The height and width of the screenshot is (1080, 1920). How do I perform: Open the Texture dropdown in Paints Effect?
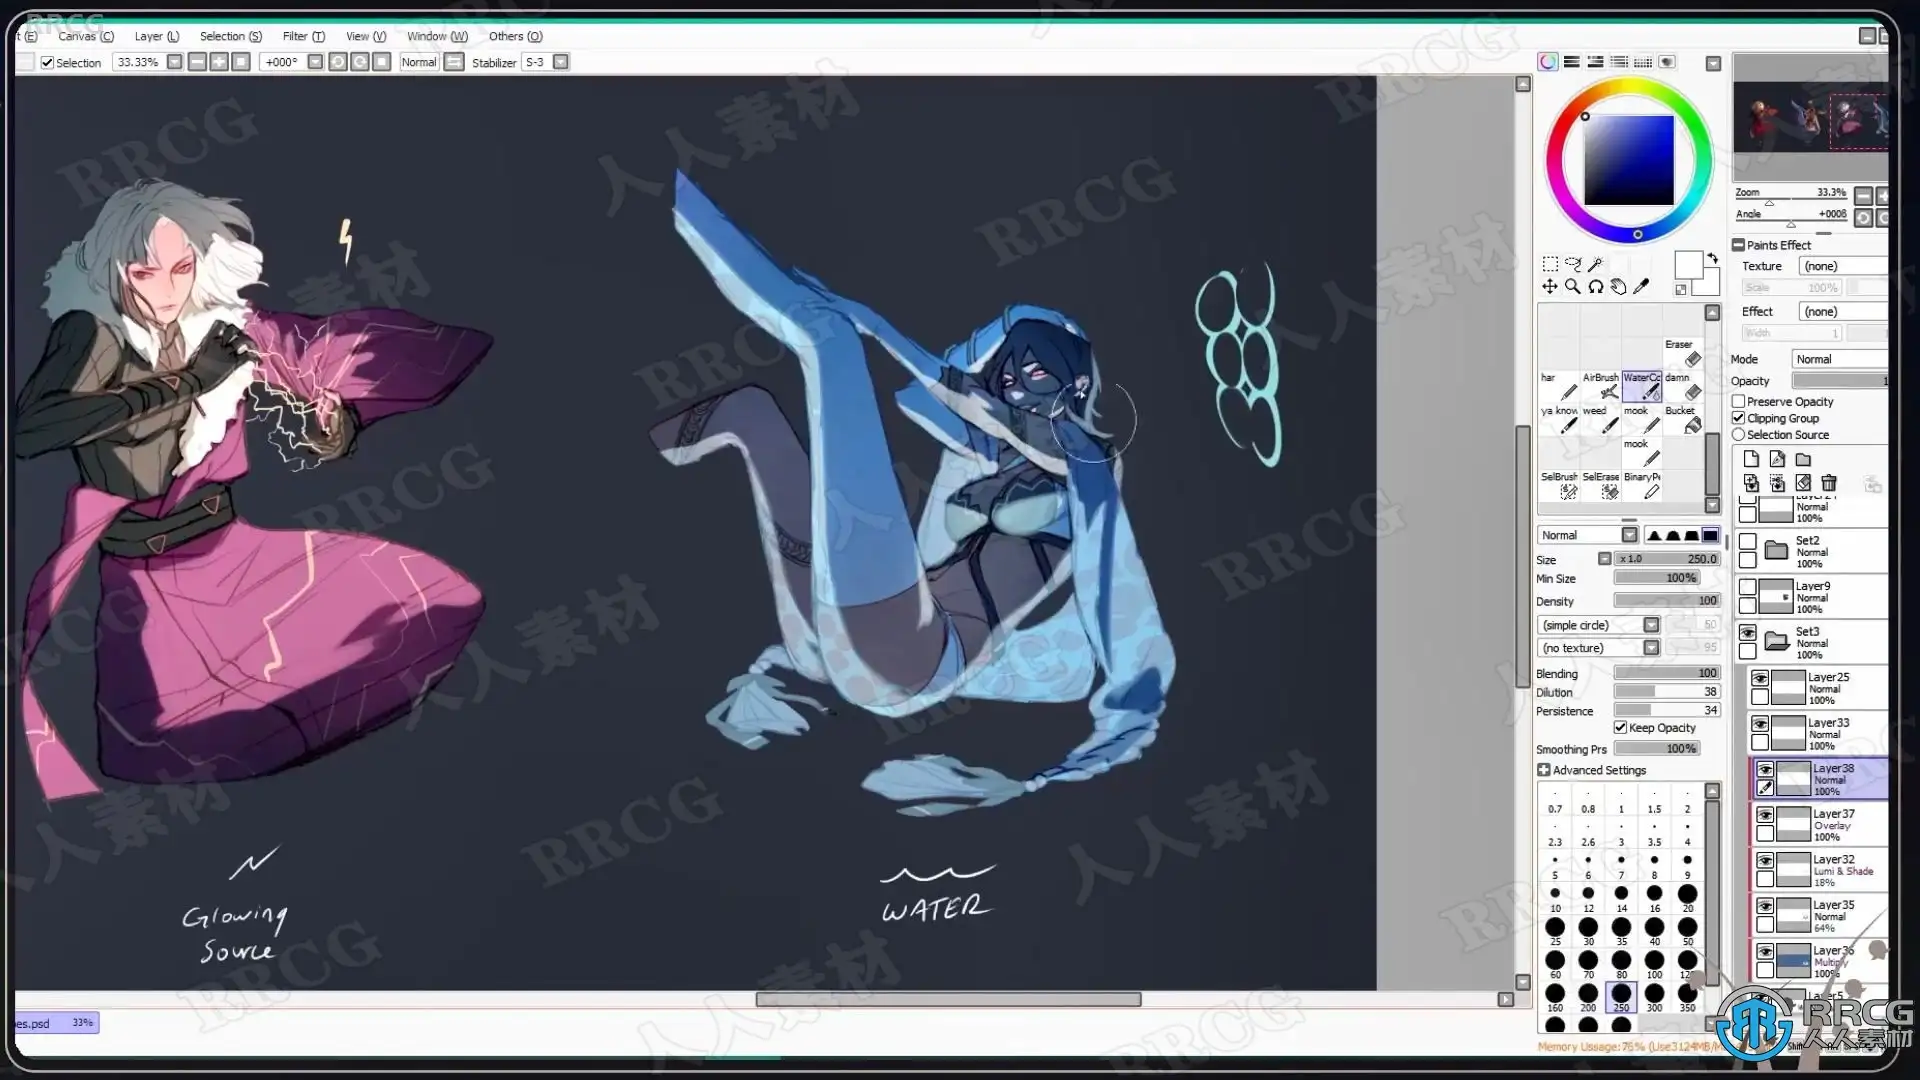(1842, 266)
